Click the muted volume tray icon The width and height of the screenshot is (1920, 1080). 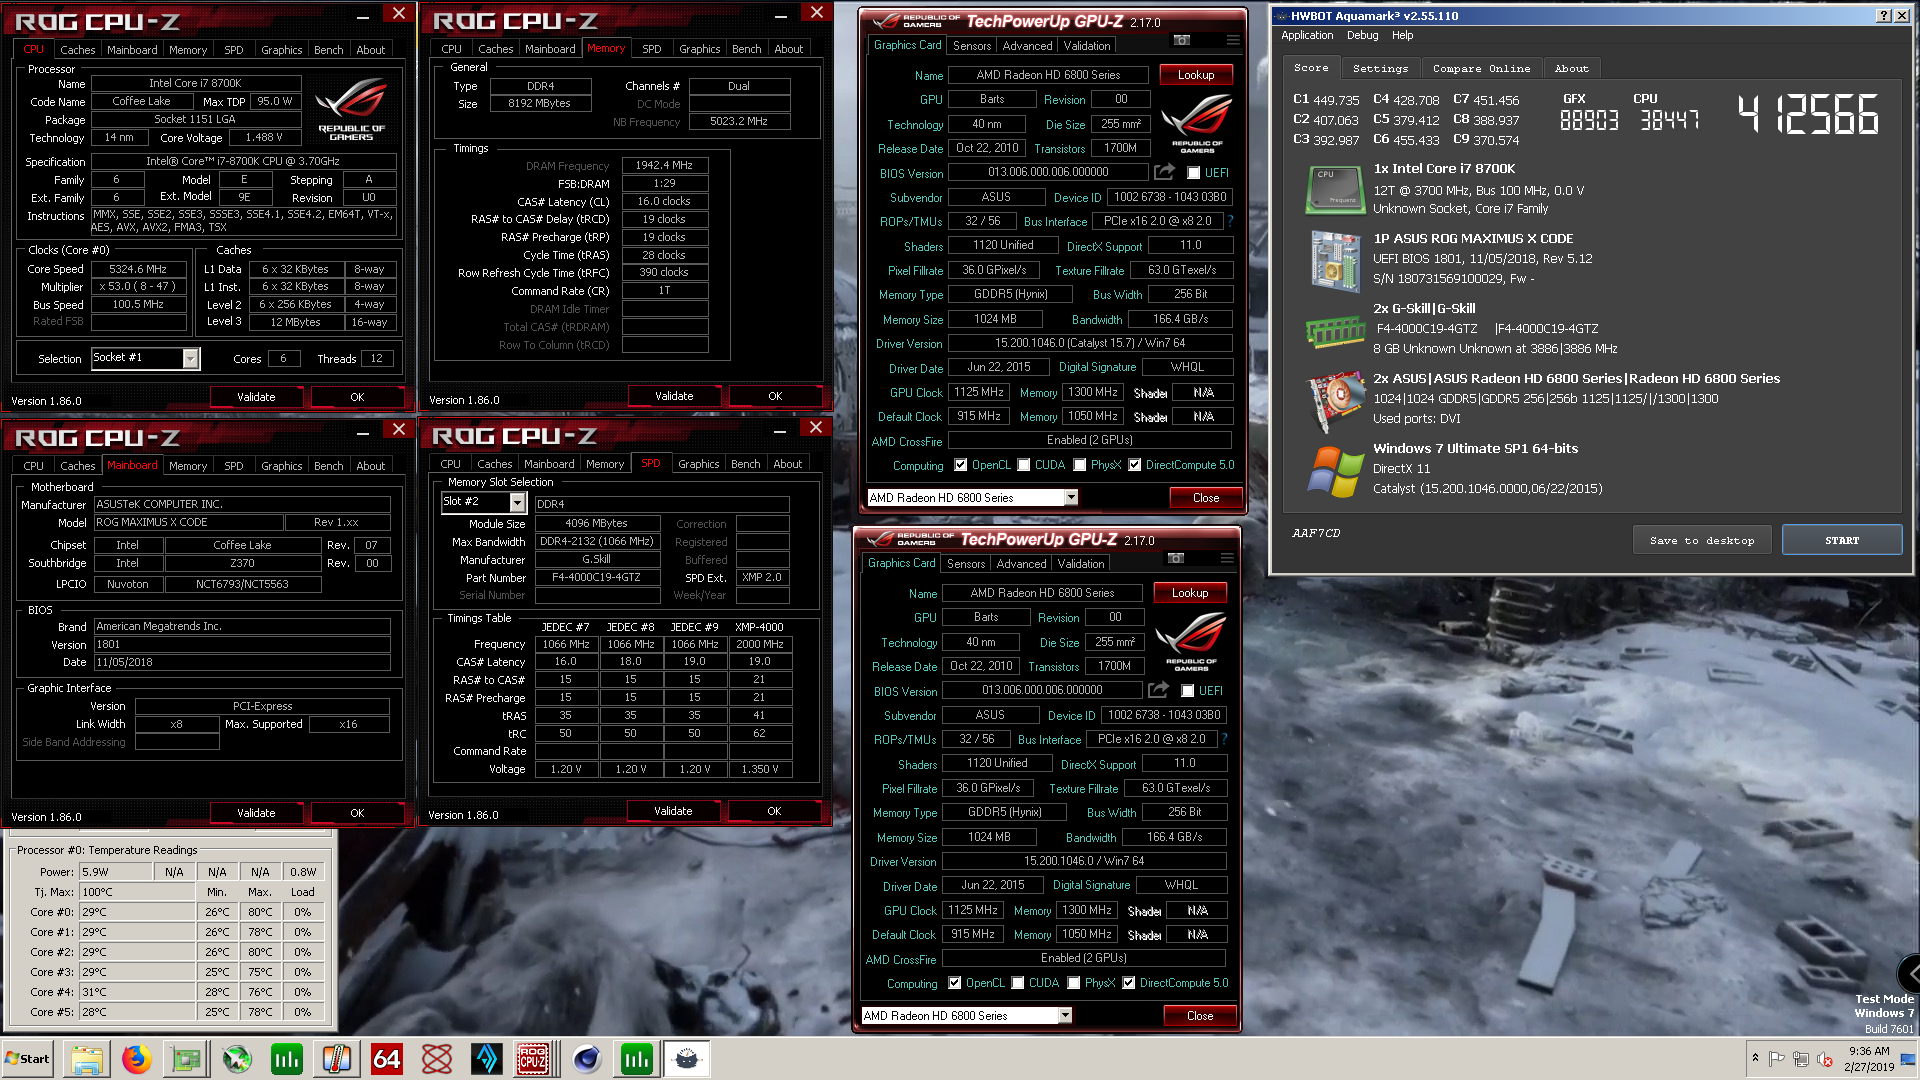[x=1825, y=1059]
